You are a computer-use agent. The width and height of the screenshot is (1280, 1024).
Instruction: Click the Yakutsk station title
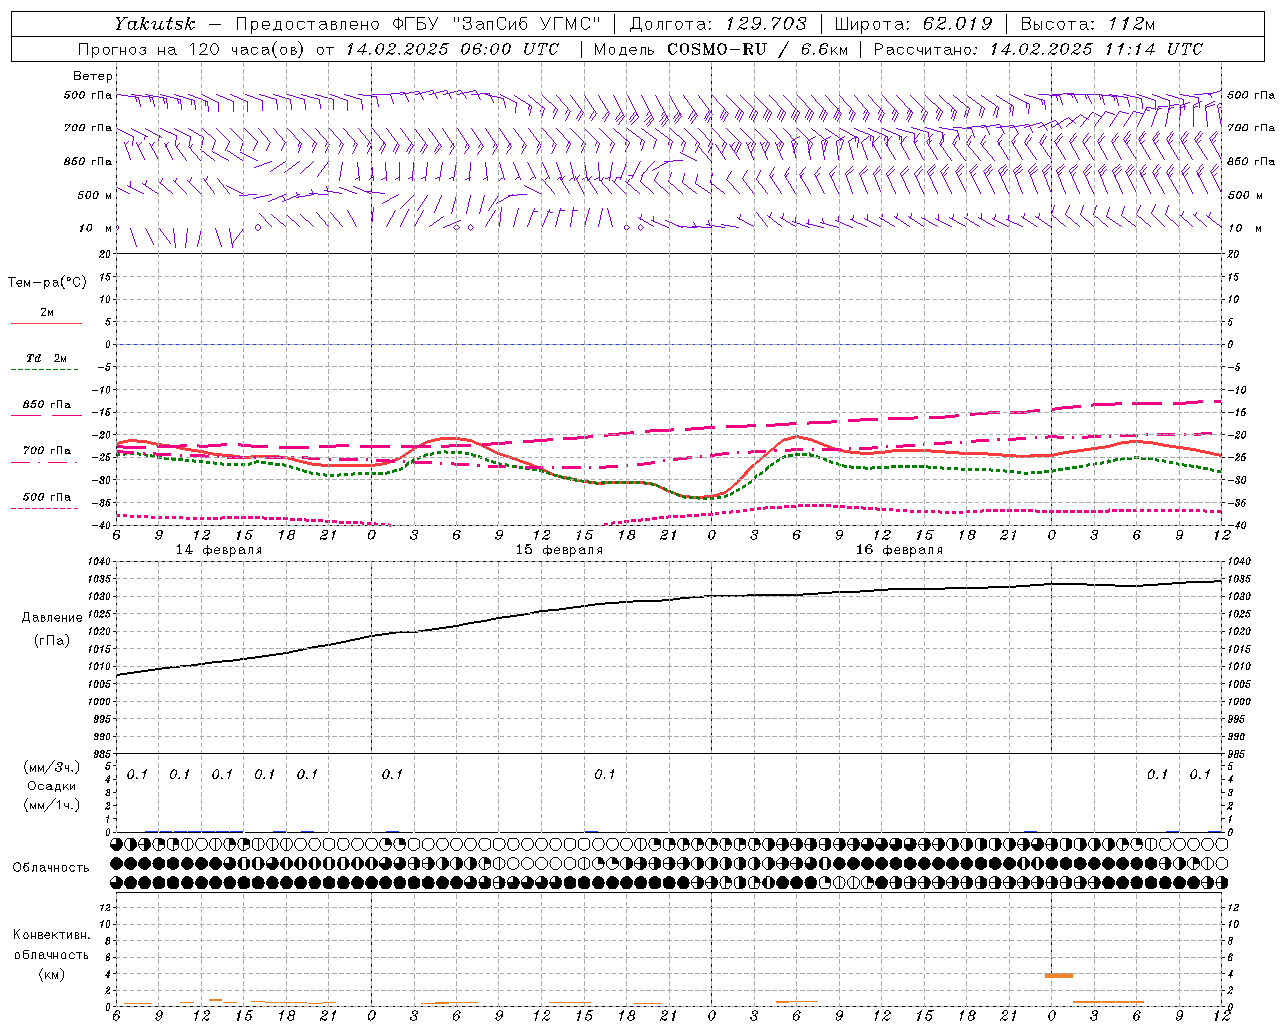point(153,23)
